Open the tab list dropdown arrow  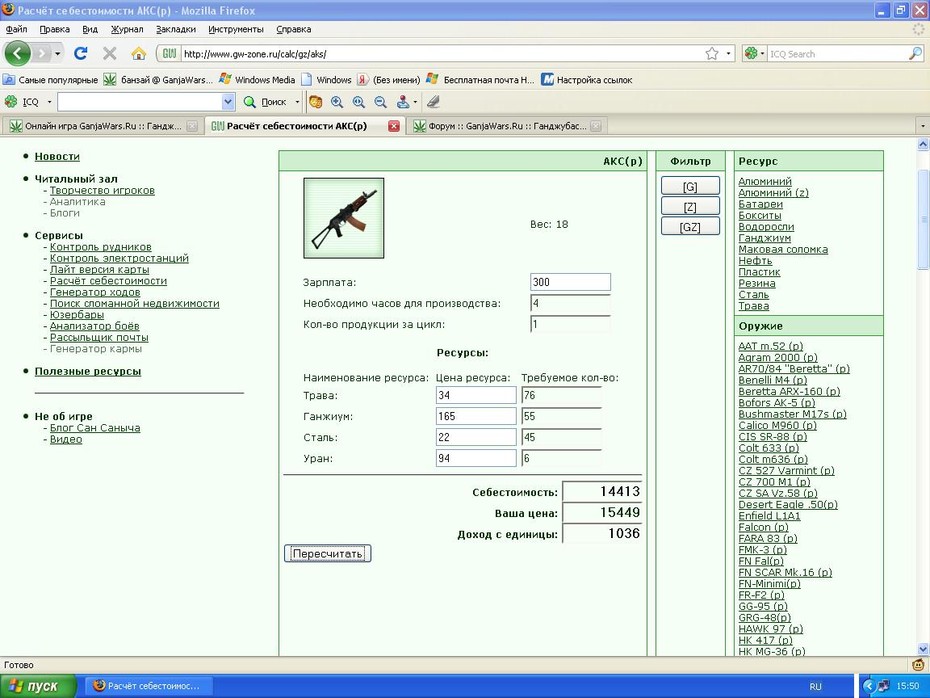pos(922,126)
